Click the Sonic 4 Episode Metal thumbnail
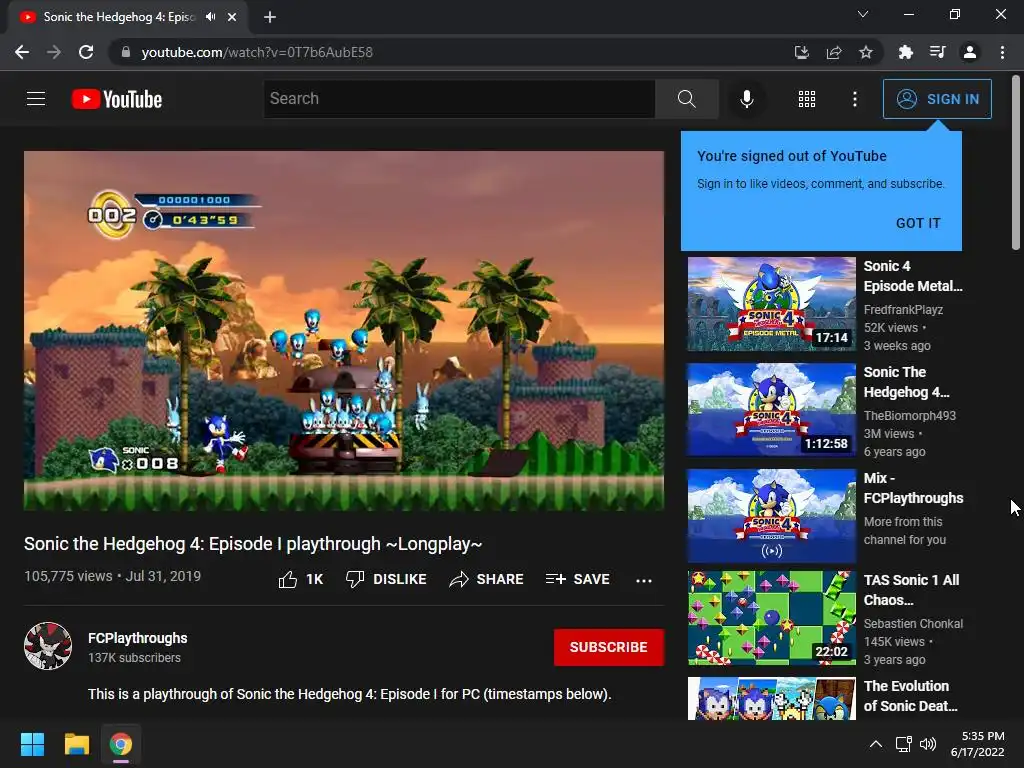Image resolution: width=1024 pixels, height=768 pixels. click(x=771, y=304)
